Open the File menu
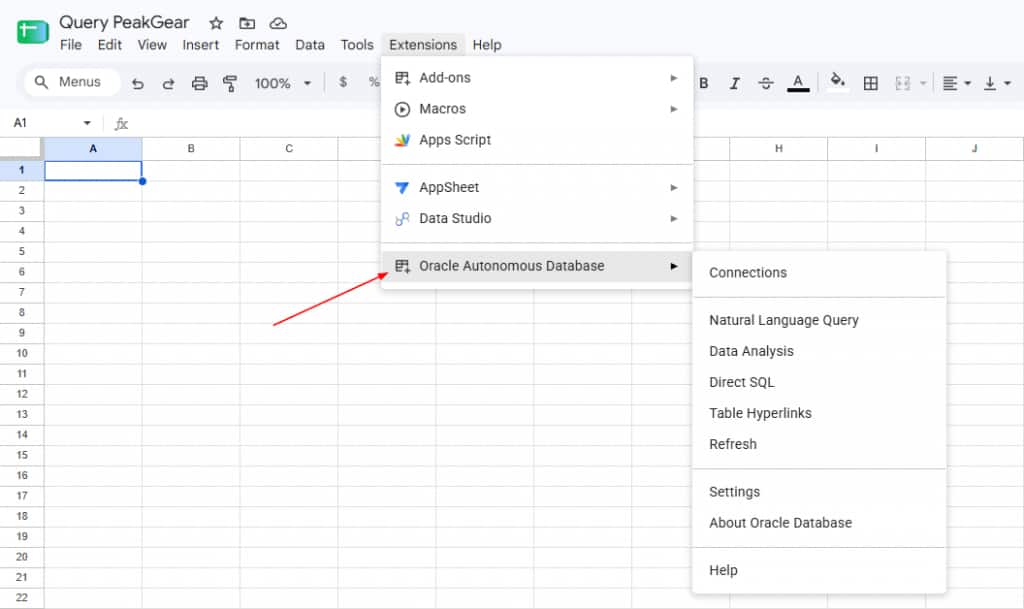Image resolution: width=1024 pixels, height=609 pixels. 71,45
